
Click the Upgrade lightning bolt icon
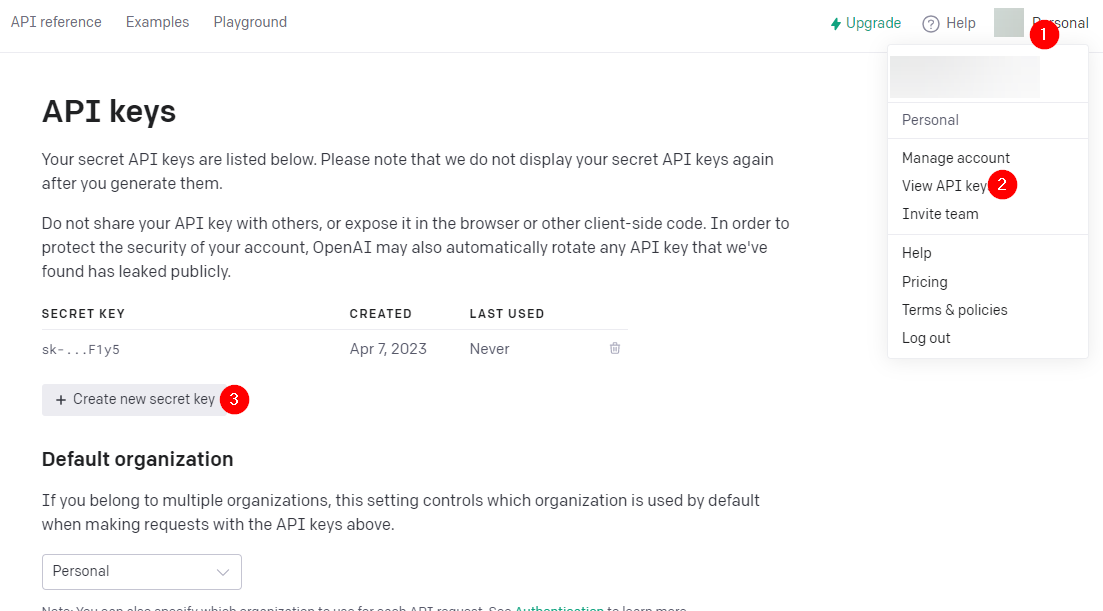coord(836,23)
